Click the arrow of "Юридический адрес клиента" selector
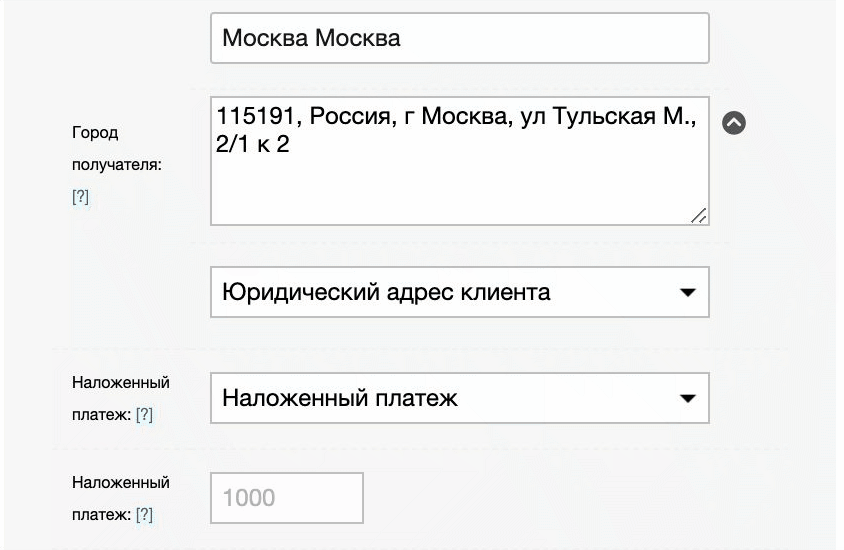Screen dimensions: 844x550 [687, 293]
